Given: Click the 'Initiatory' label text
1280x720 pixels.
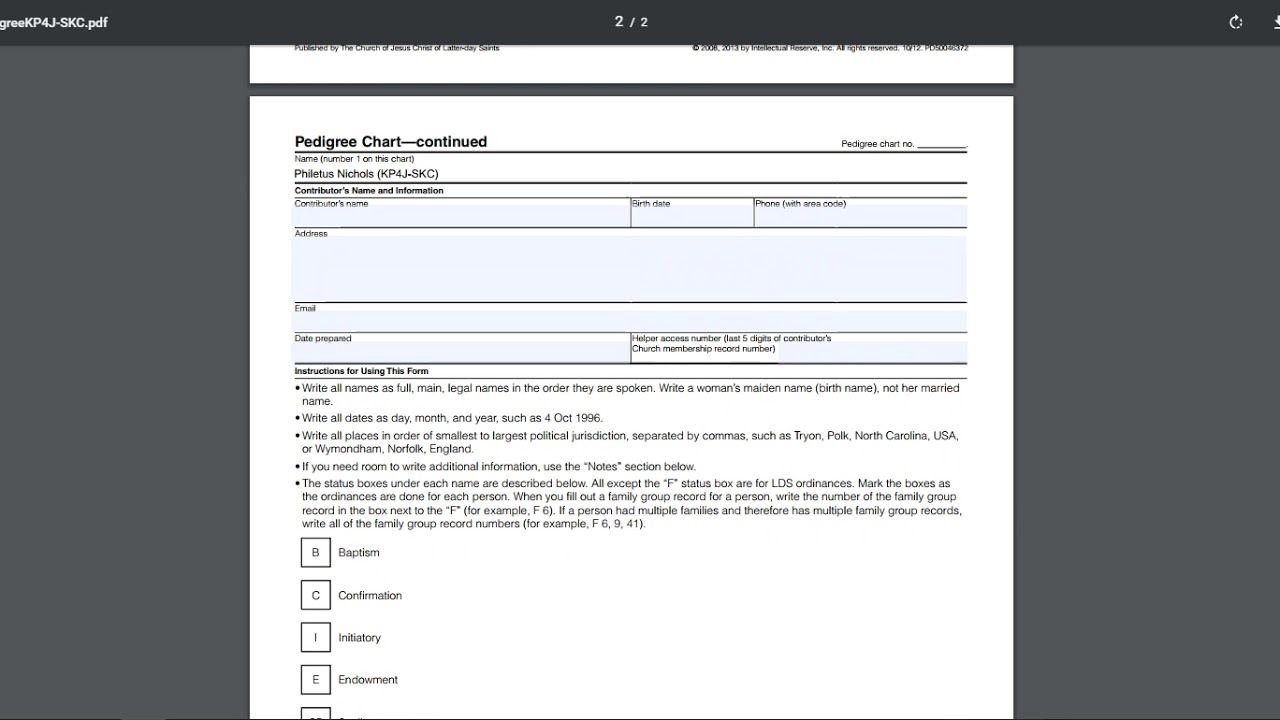Looking at the screenshot, I should 359,637.
